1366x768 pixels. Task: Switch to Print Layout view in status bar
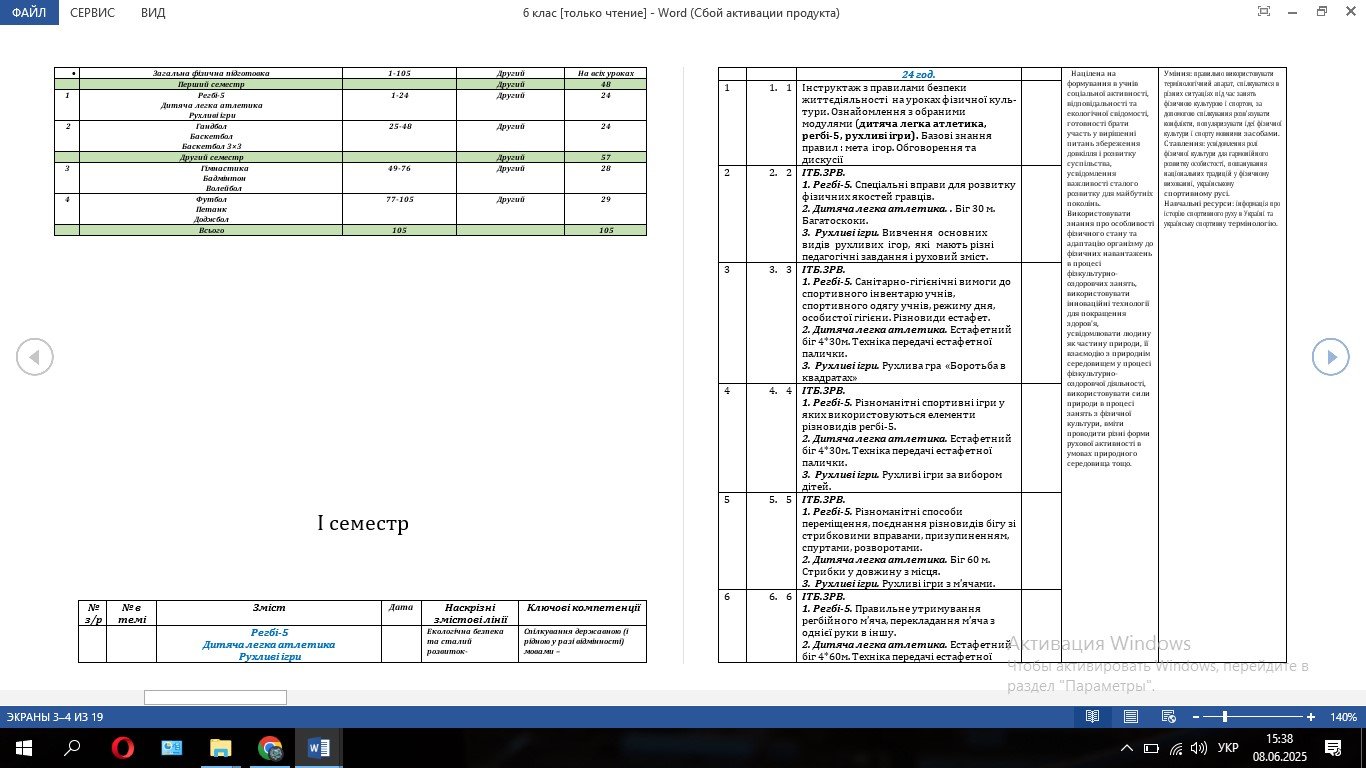(x=1130, y=717)
